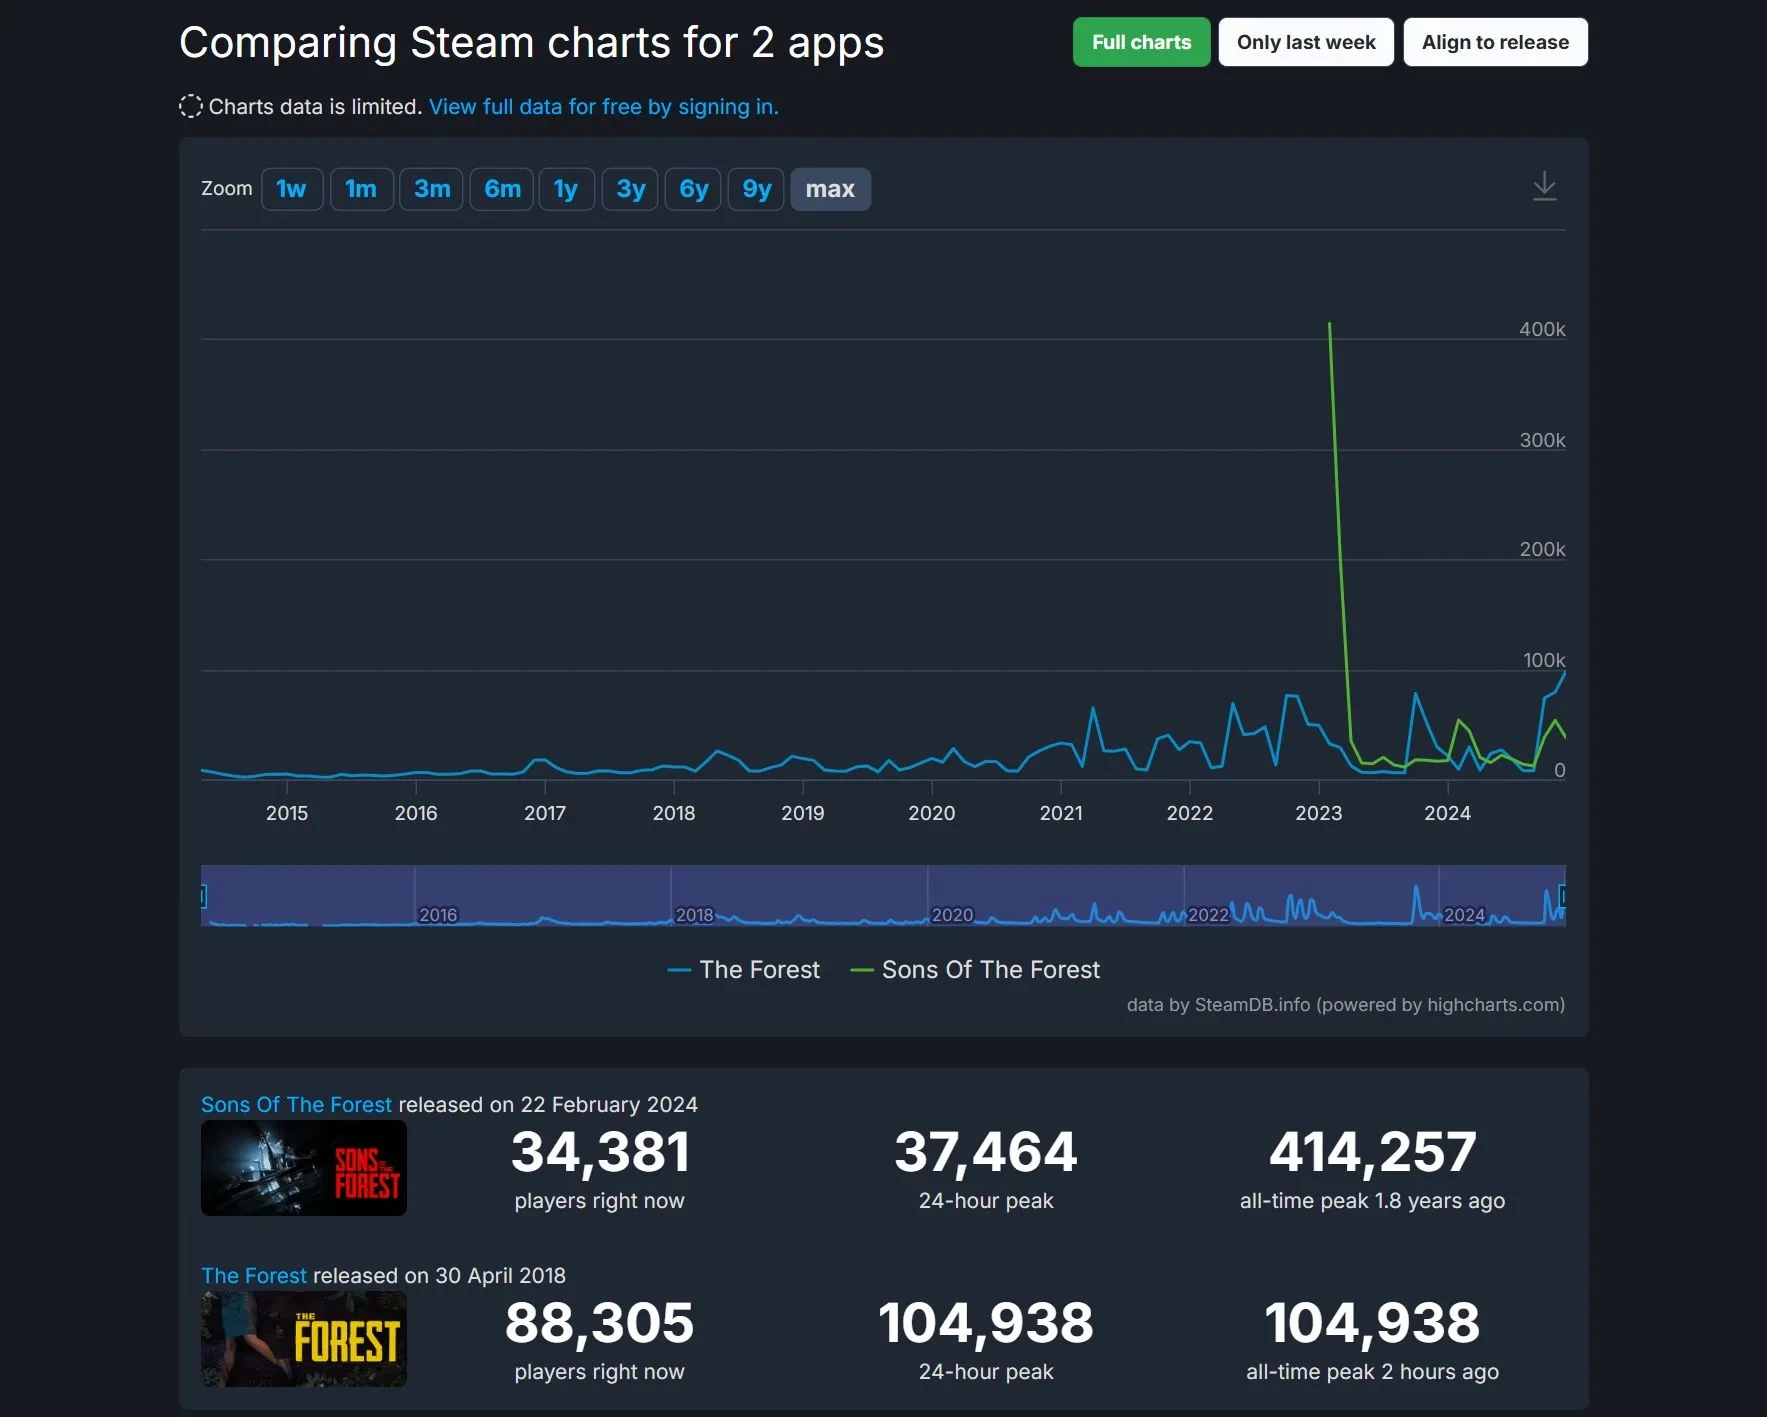The width and height of the screenshot is (1767, 1417).
Task: Select the Full charts button
Action: point(1141,42)
